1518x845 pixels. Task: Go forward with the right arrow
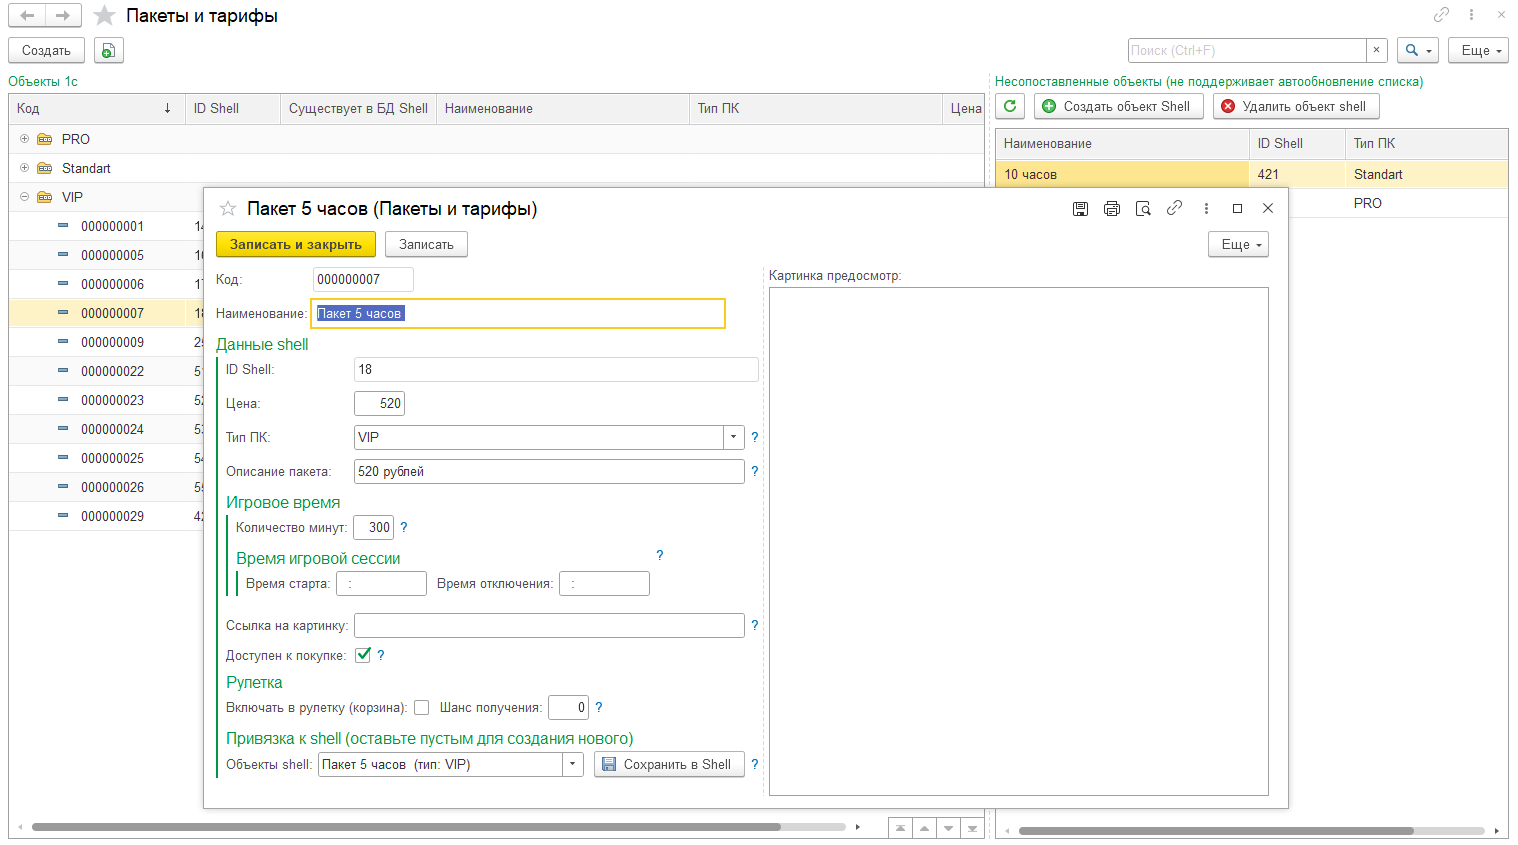point(63,15)
